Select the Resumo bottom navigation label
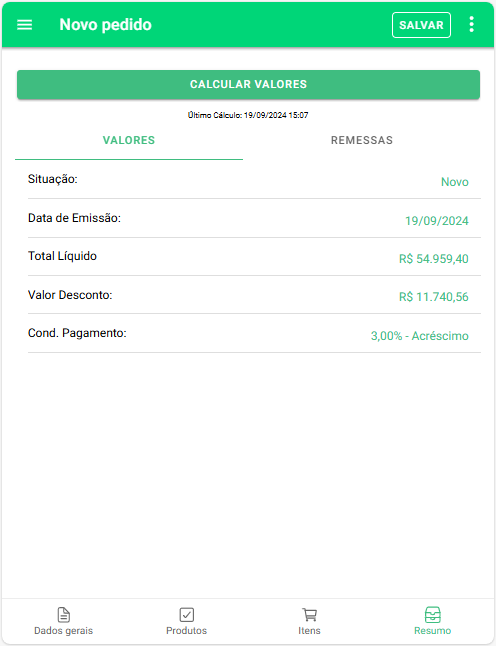Viewport: 496px width, 646px height. 433,631
